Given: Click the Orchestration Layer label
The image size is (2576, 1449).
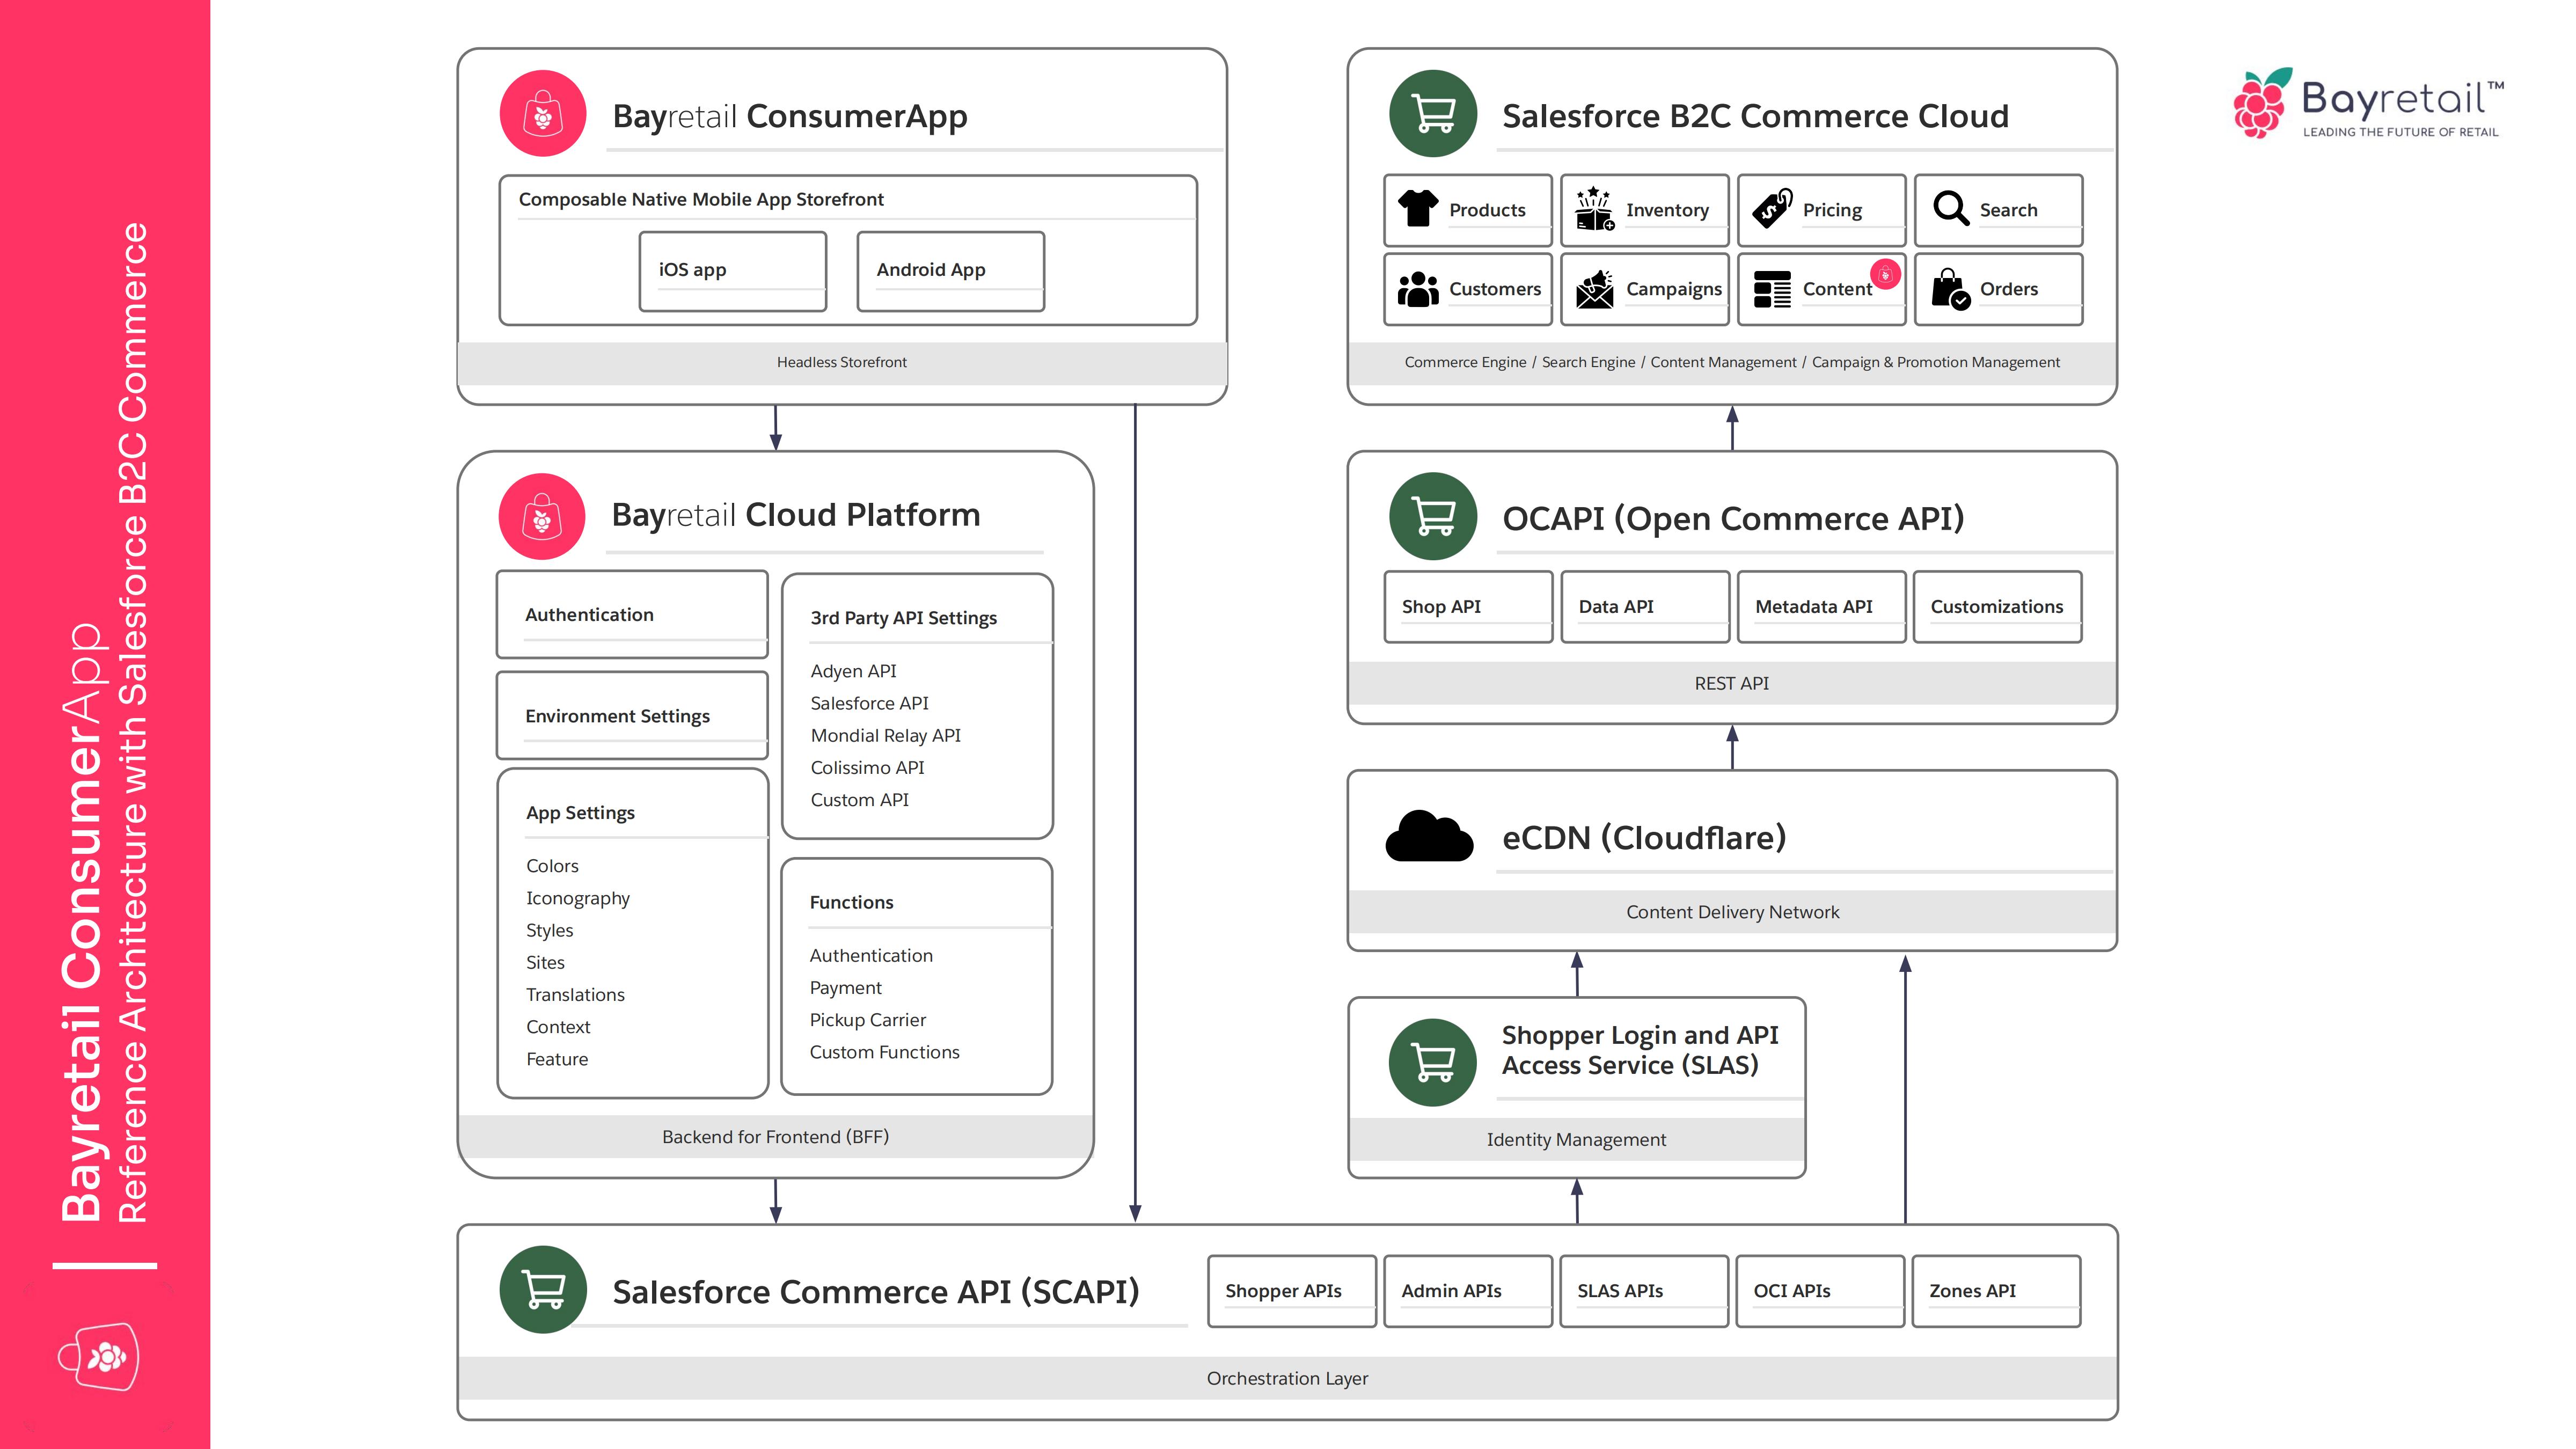Looking at the screenshot, I should 1287,1378.
